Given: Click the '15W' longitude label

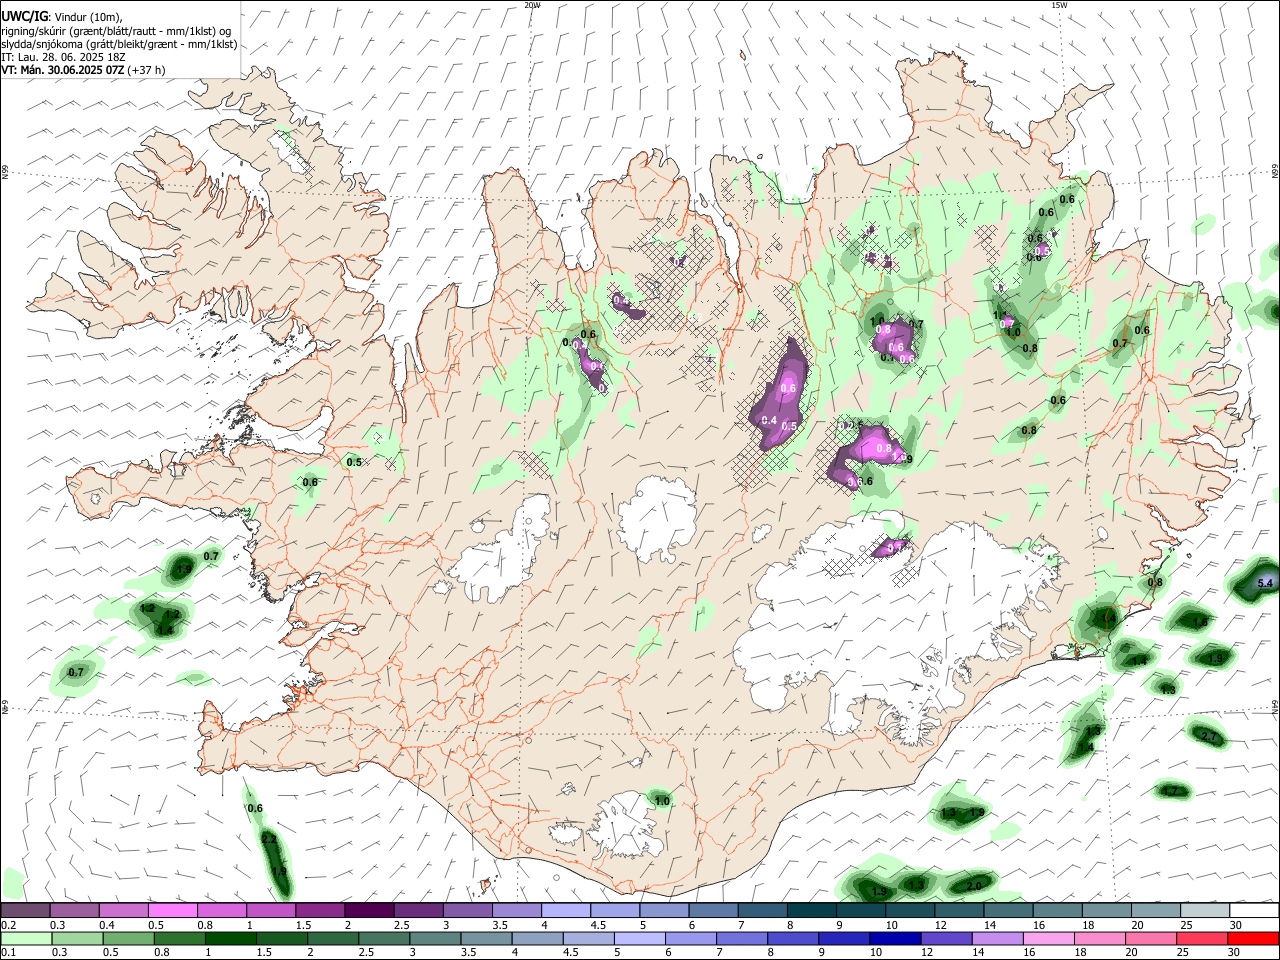Looking at the screenshot, I should click(1059, 5).
